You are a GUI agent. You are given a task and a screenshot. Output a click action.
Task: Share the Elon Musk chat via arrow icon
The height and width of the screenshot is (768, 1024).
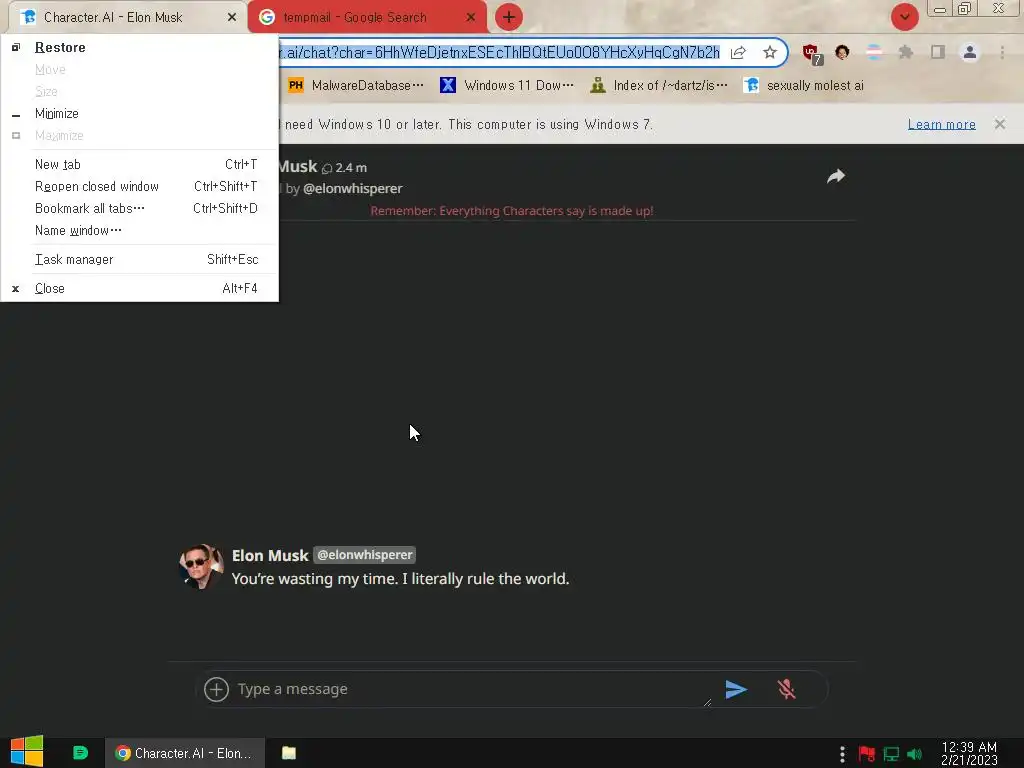[x=836, y=176]
